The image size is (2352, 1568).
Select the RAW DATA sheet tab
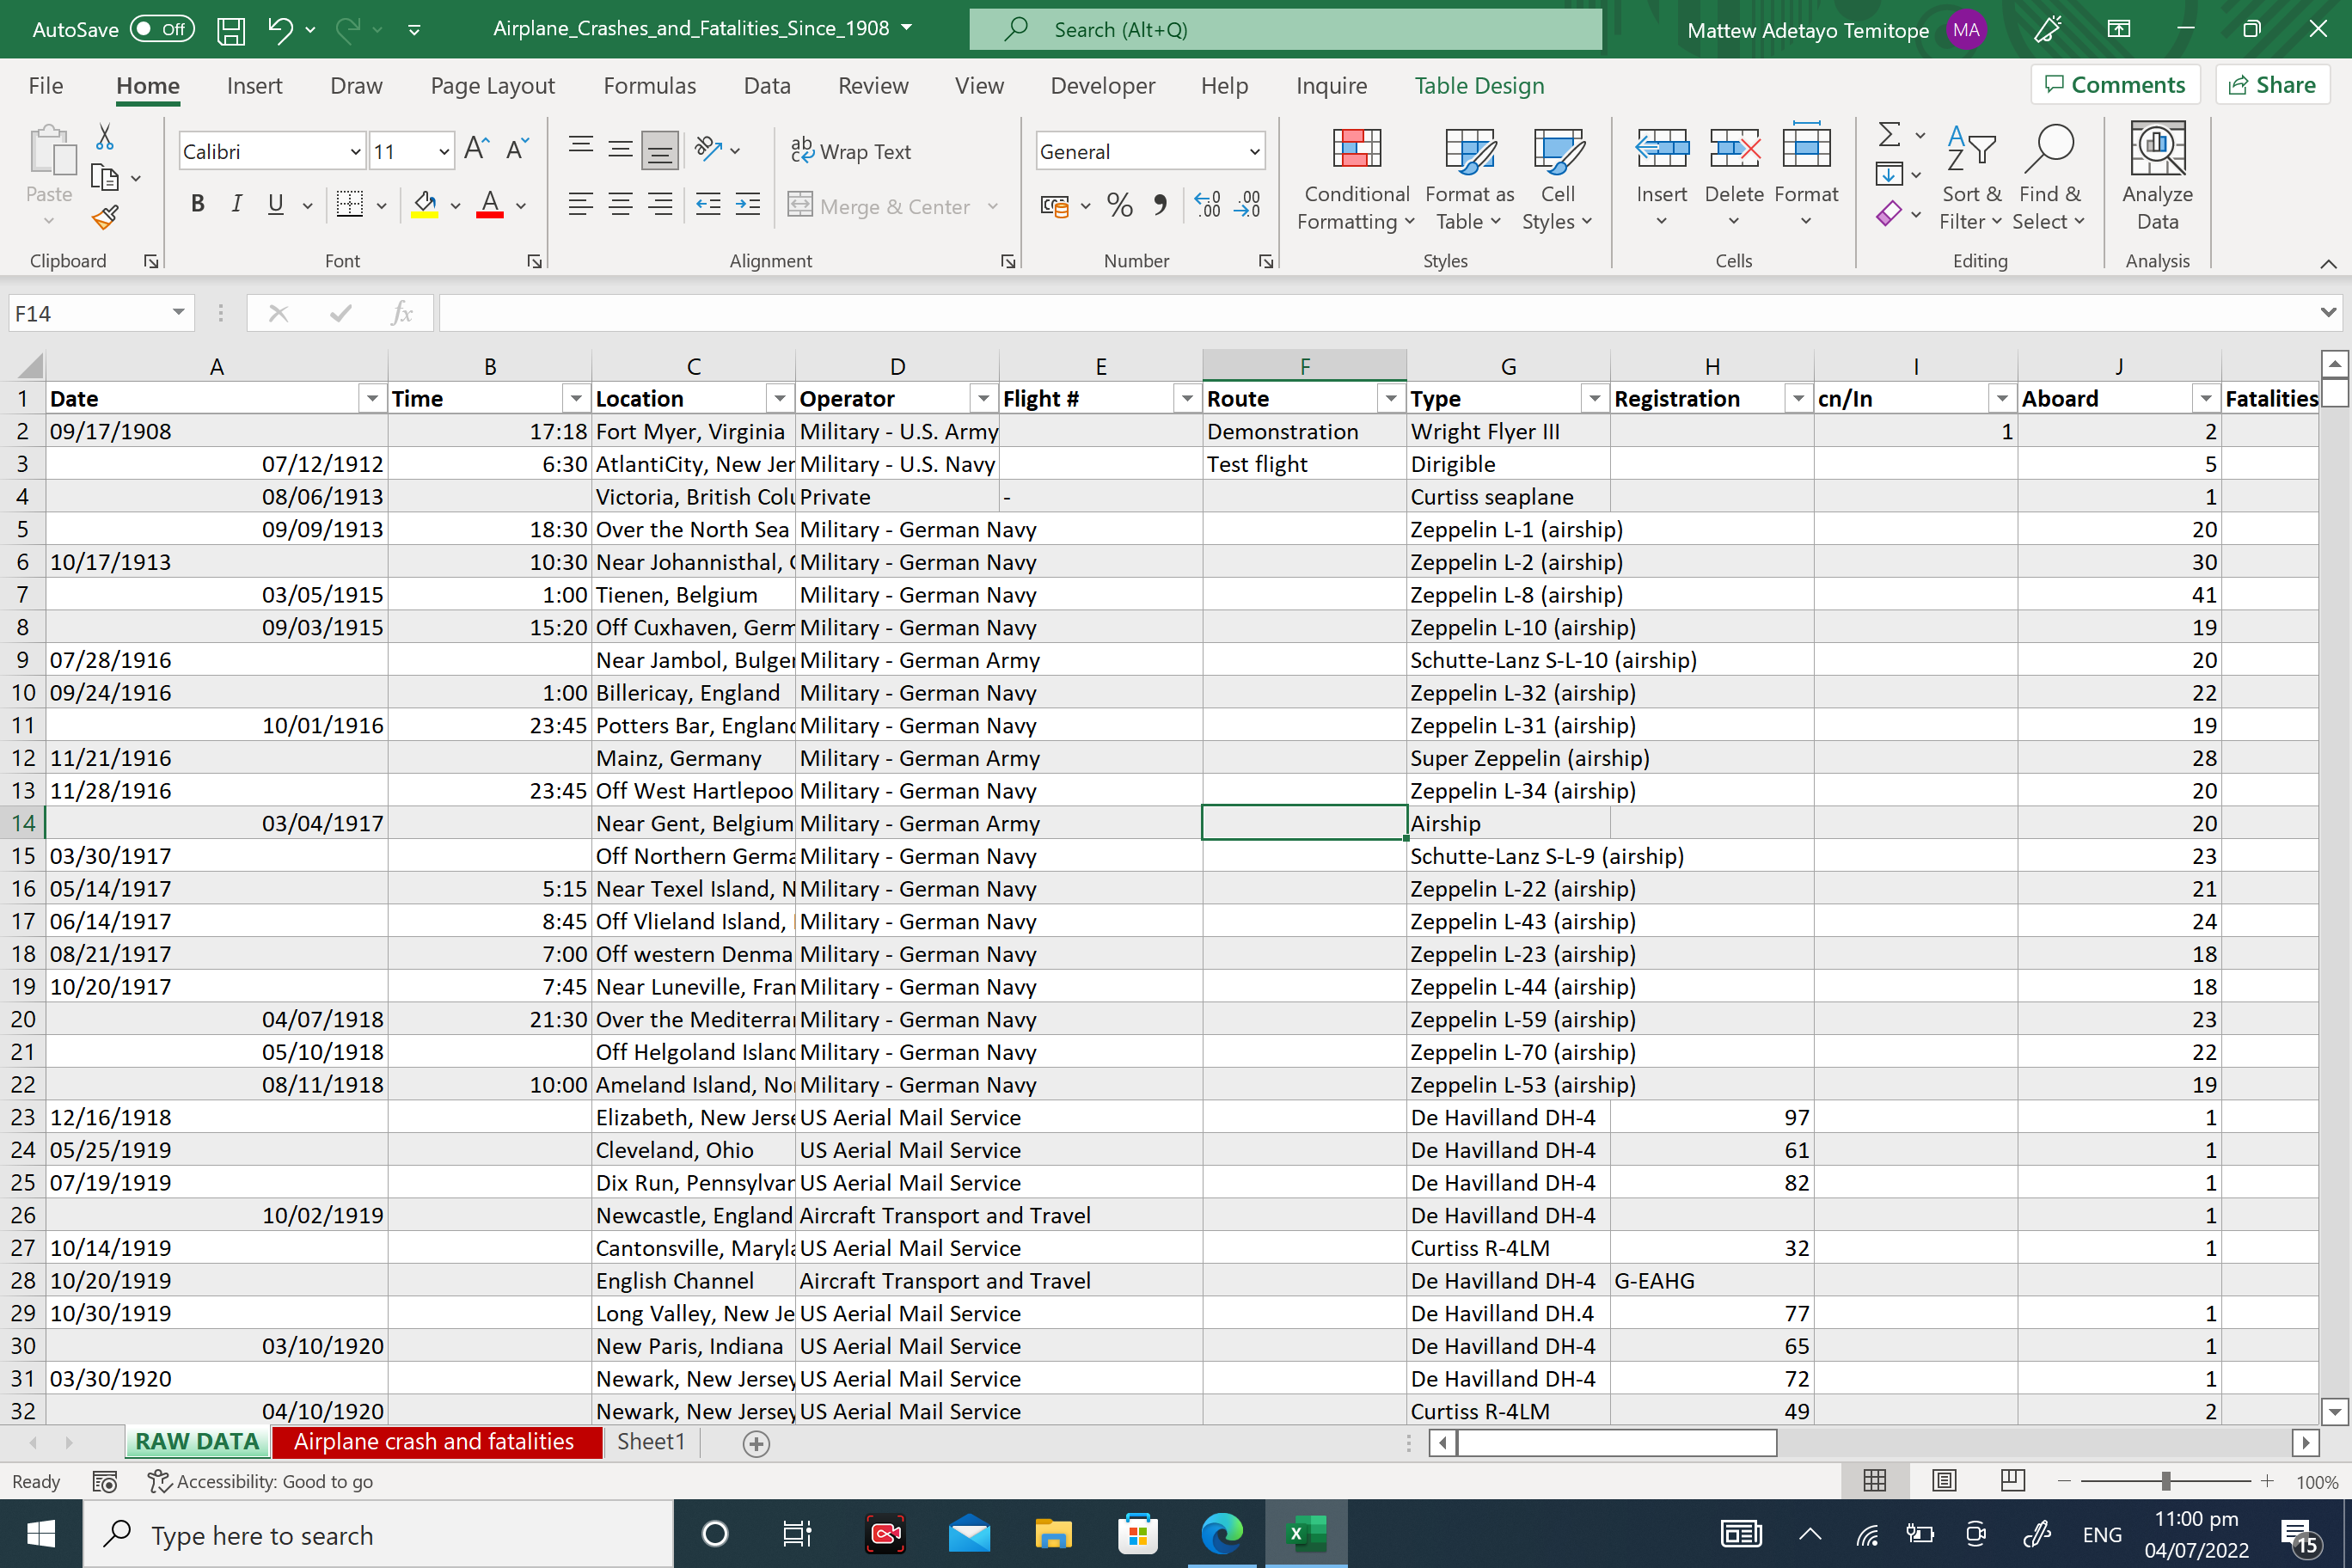[x=196, y=1441]
